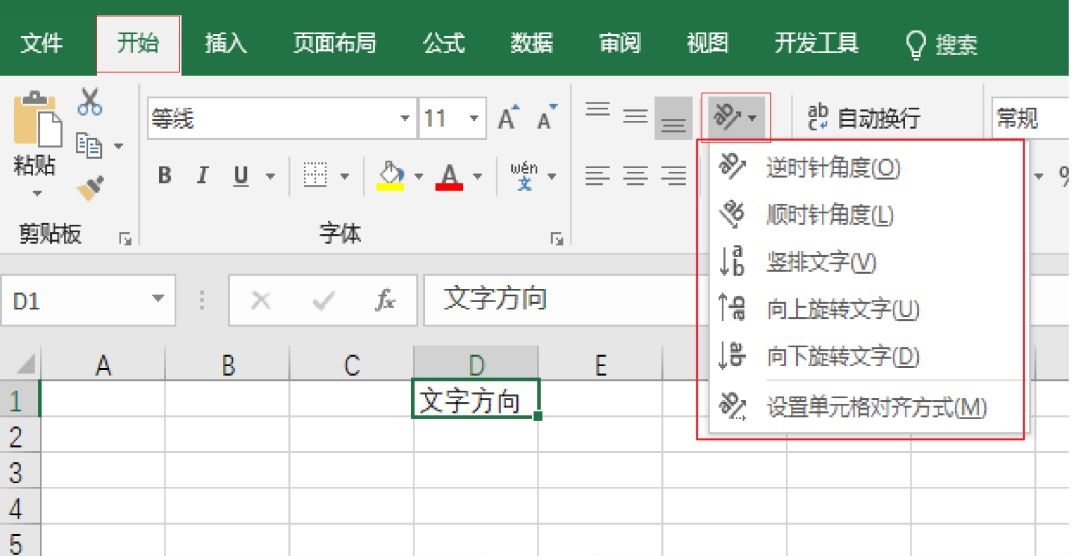Switch to the 数据 tab
This screenshot has height=556, width=1080.
tap(532, 43)
